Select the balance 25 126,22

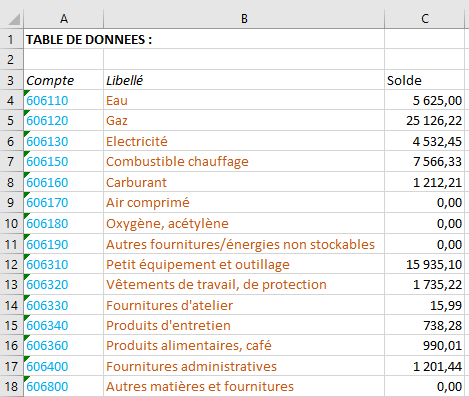pyautogui.click(x=424, y=120)
